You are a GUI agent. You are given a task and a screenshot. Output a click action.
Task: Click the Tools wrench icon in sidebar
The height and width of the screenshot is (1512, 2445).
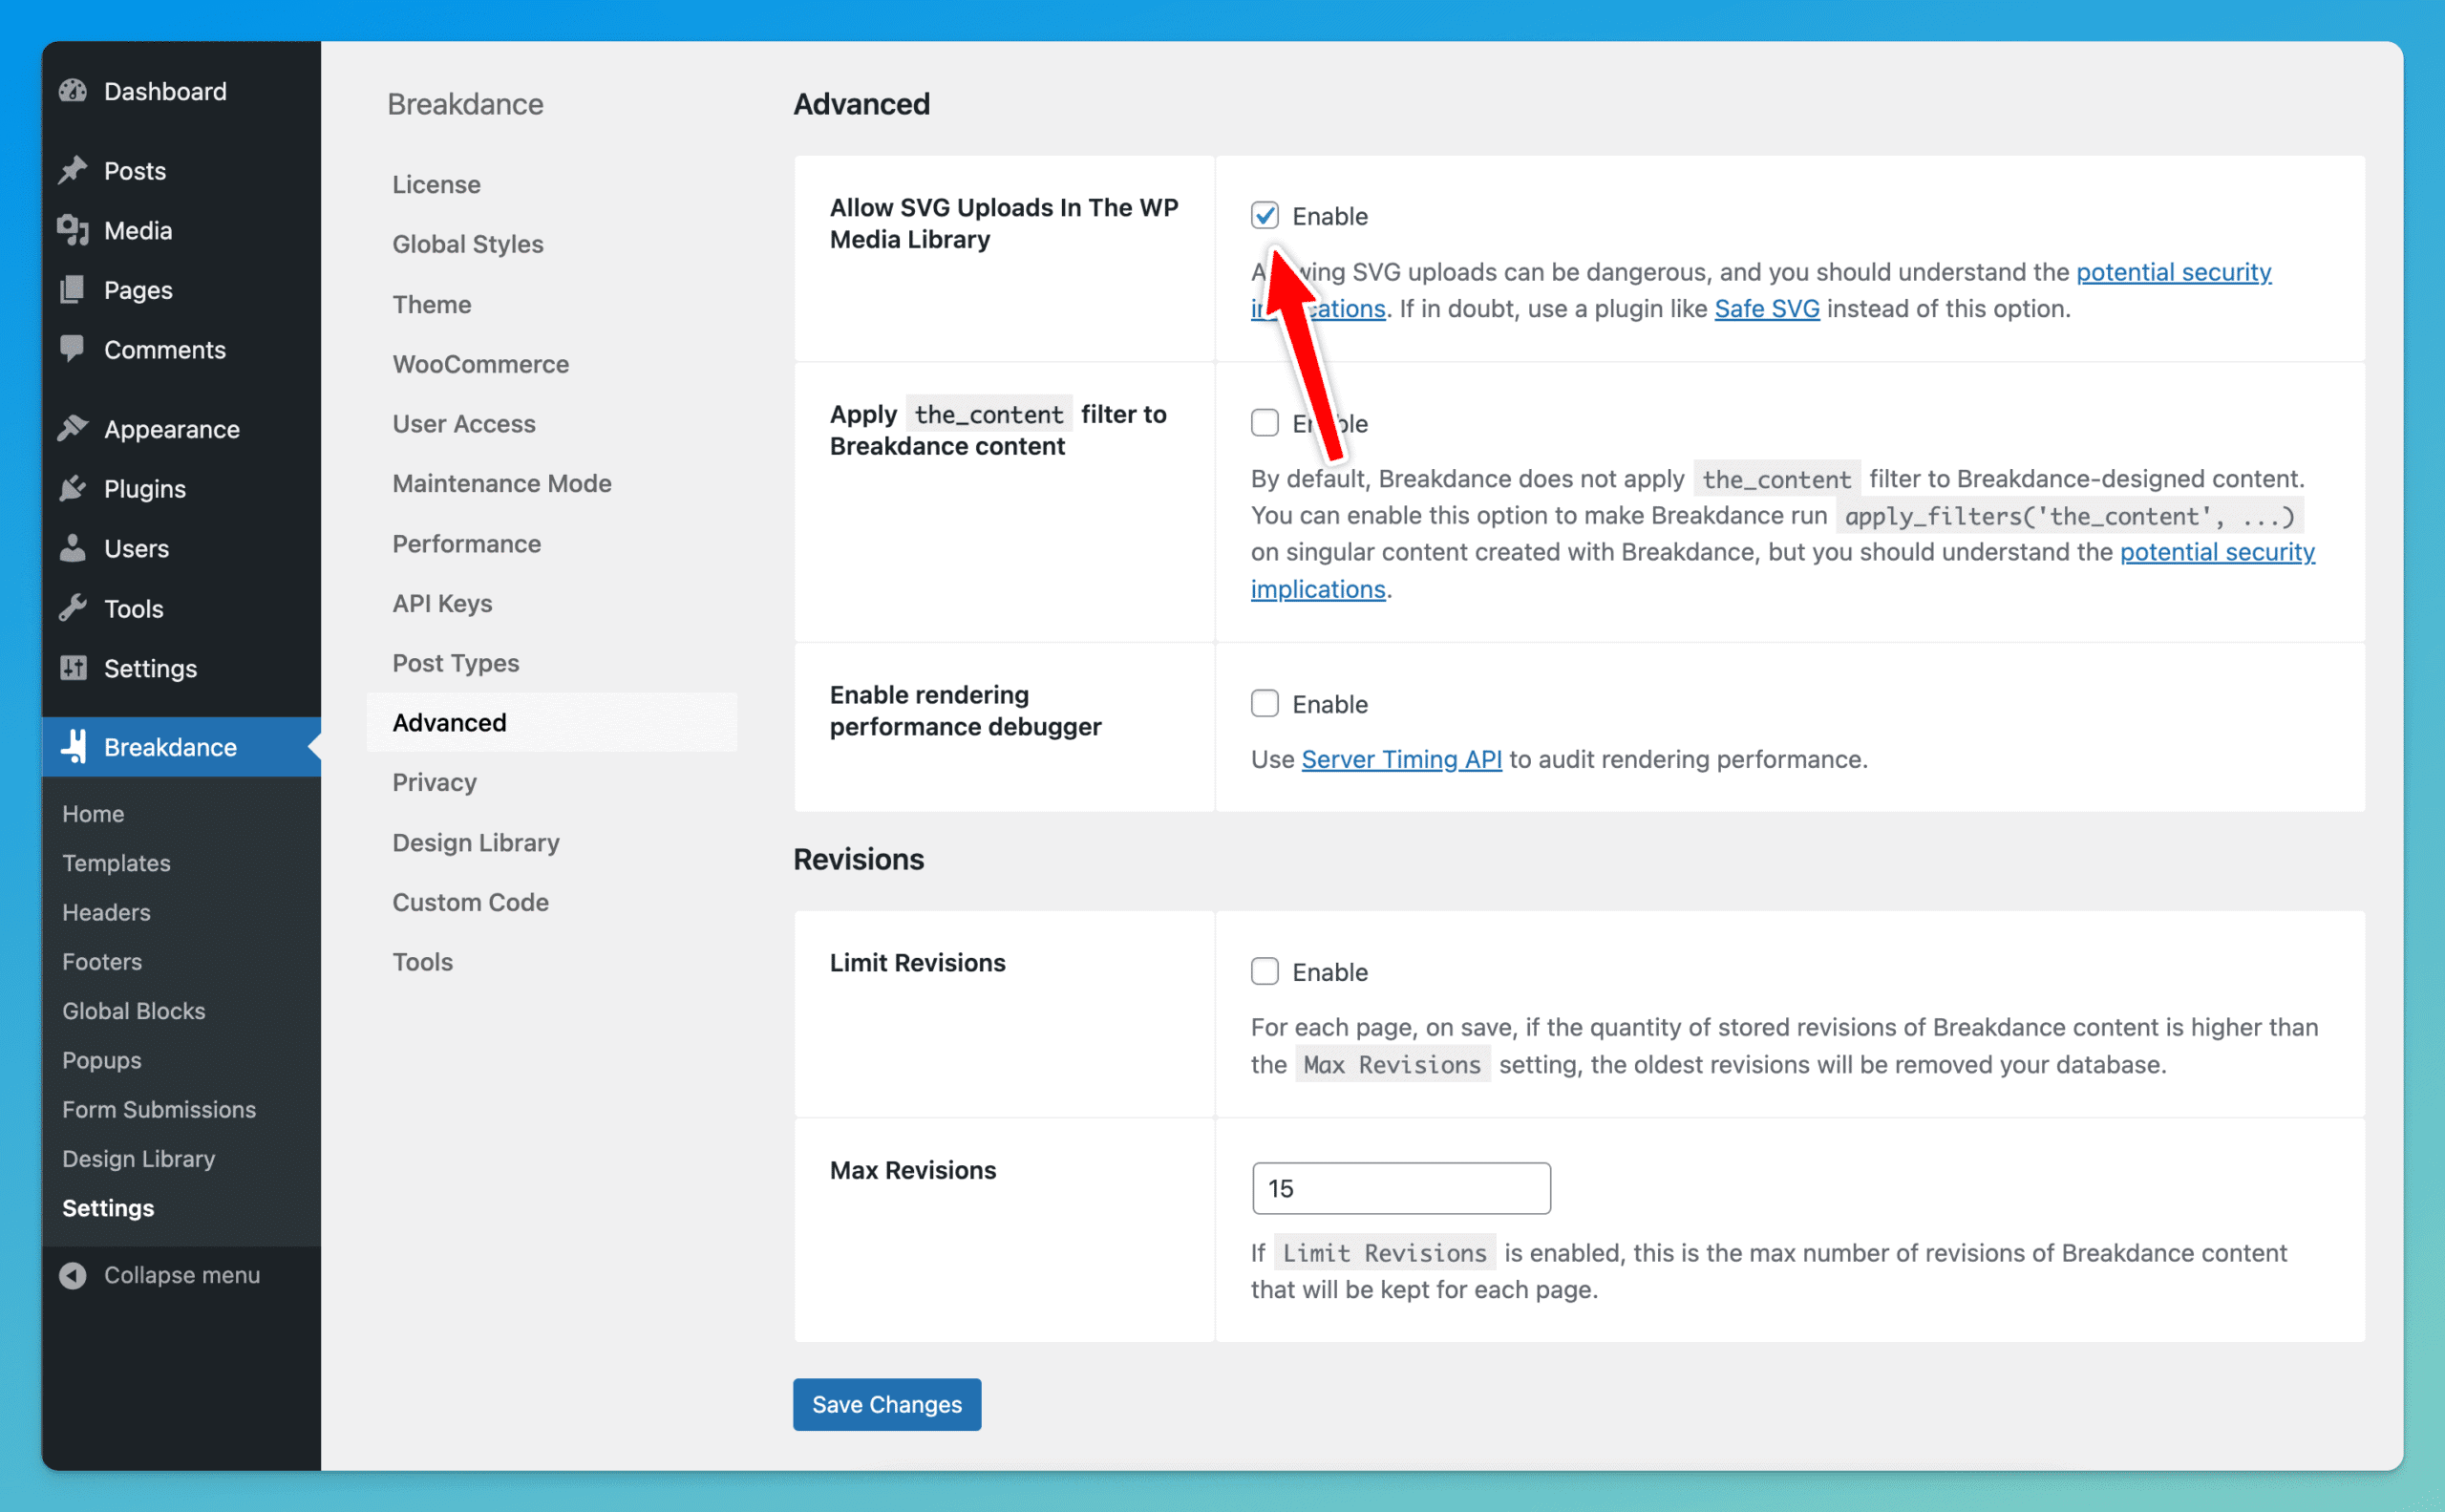point(73,608)
